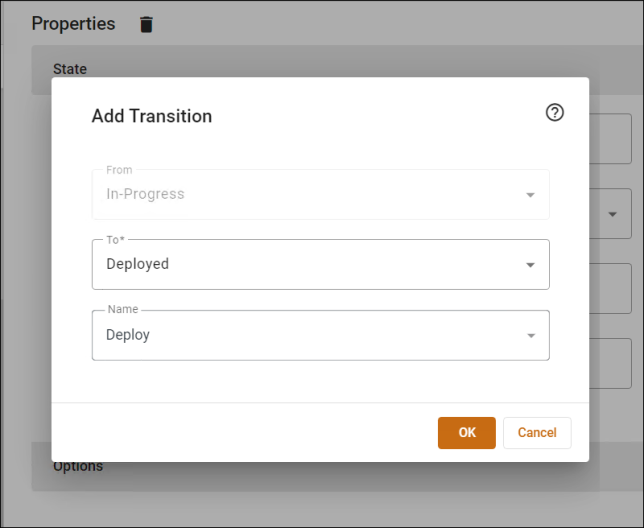Click the Deploy value in Name field
Image resolution: width=644 pixels, height=528 pixels.
point(128,335)
